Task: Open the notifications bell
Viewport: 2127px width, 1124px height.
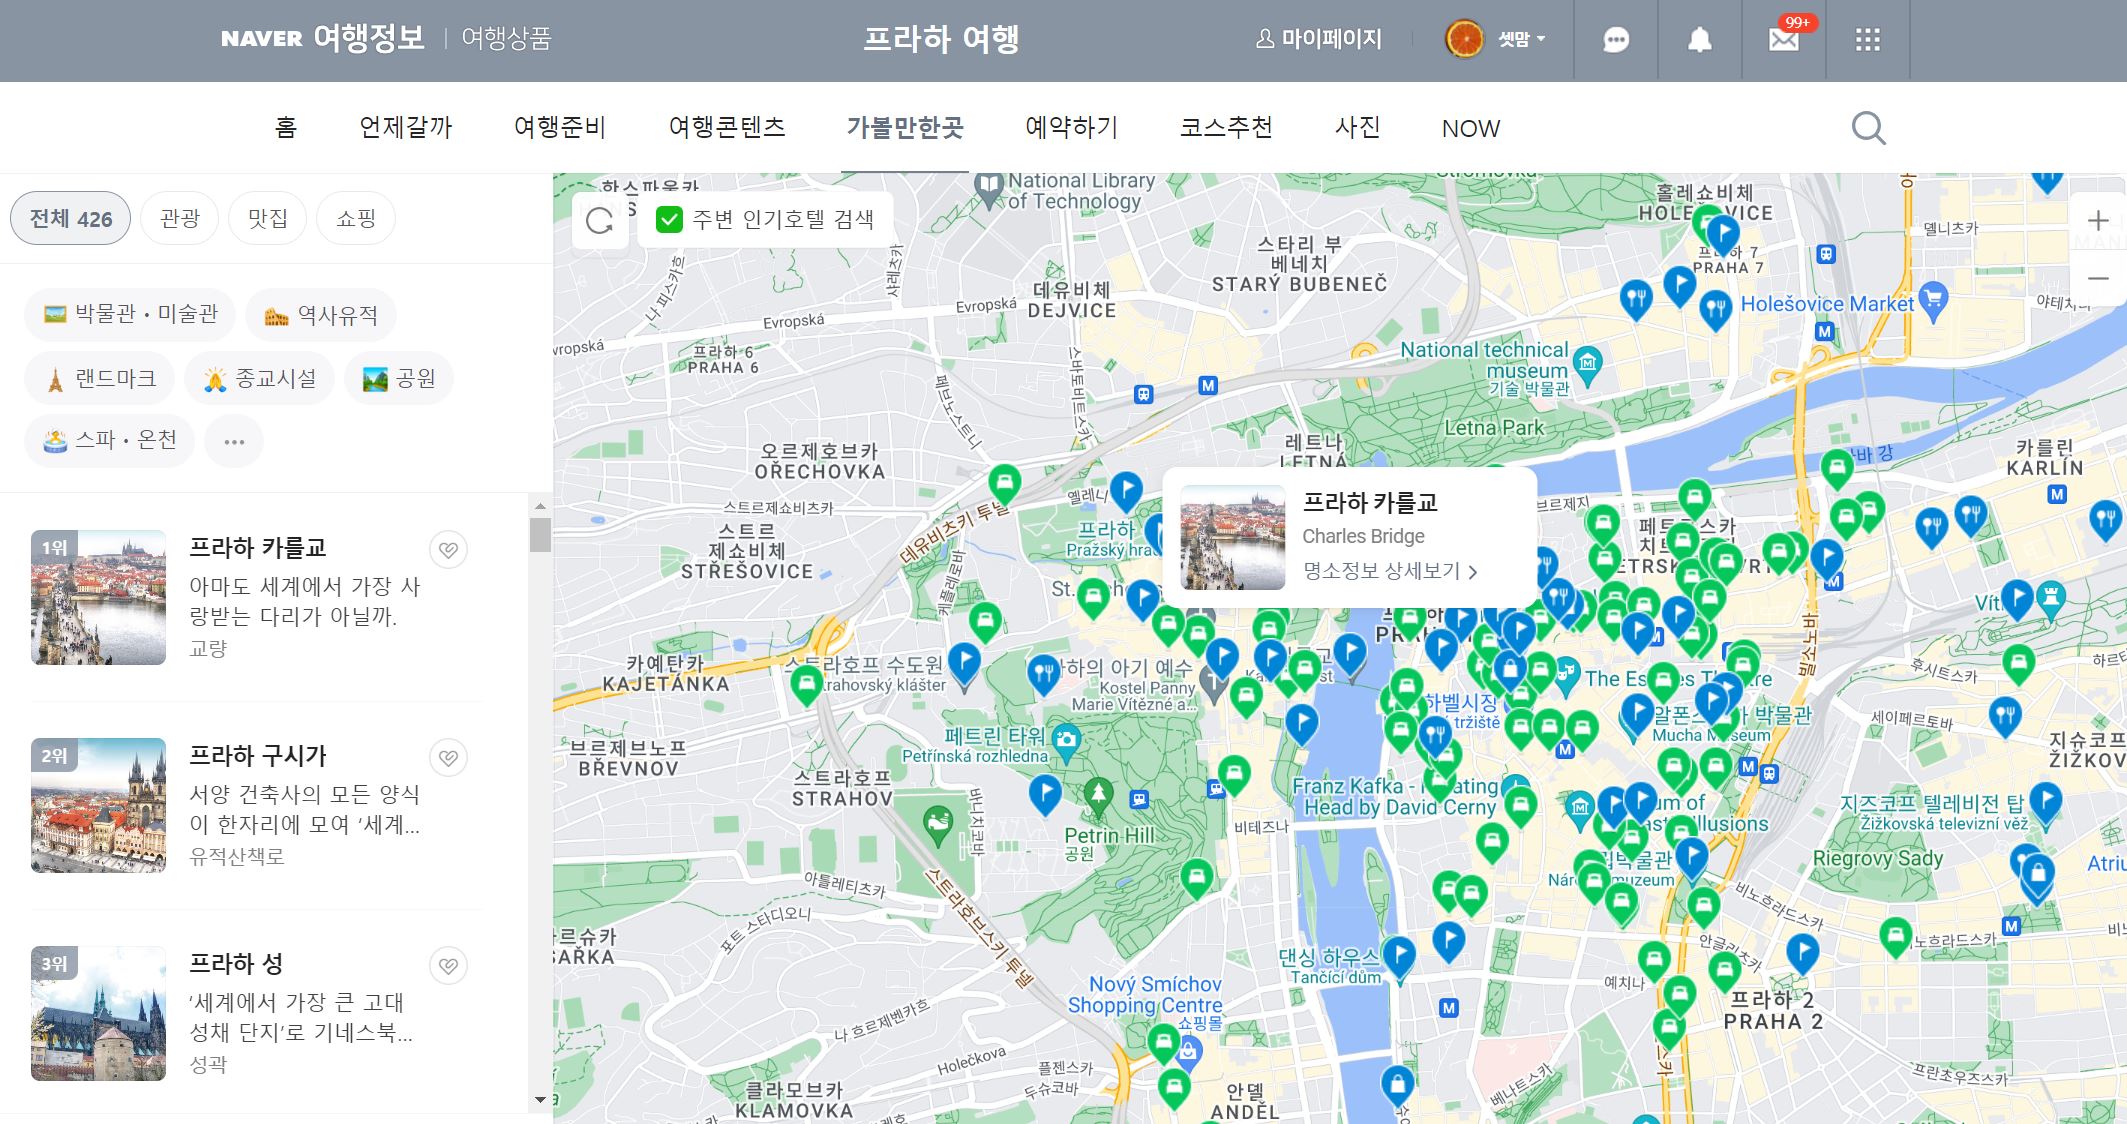Action: (x=1699, y=40)
